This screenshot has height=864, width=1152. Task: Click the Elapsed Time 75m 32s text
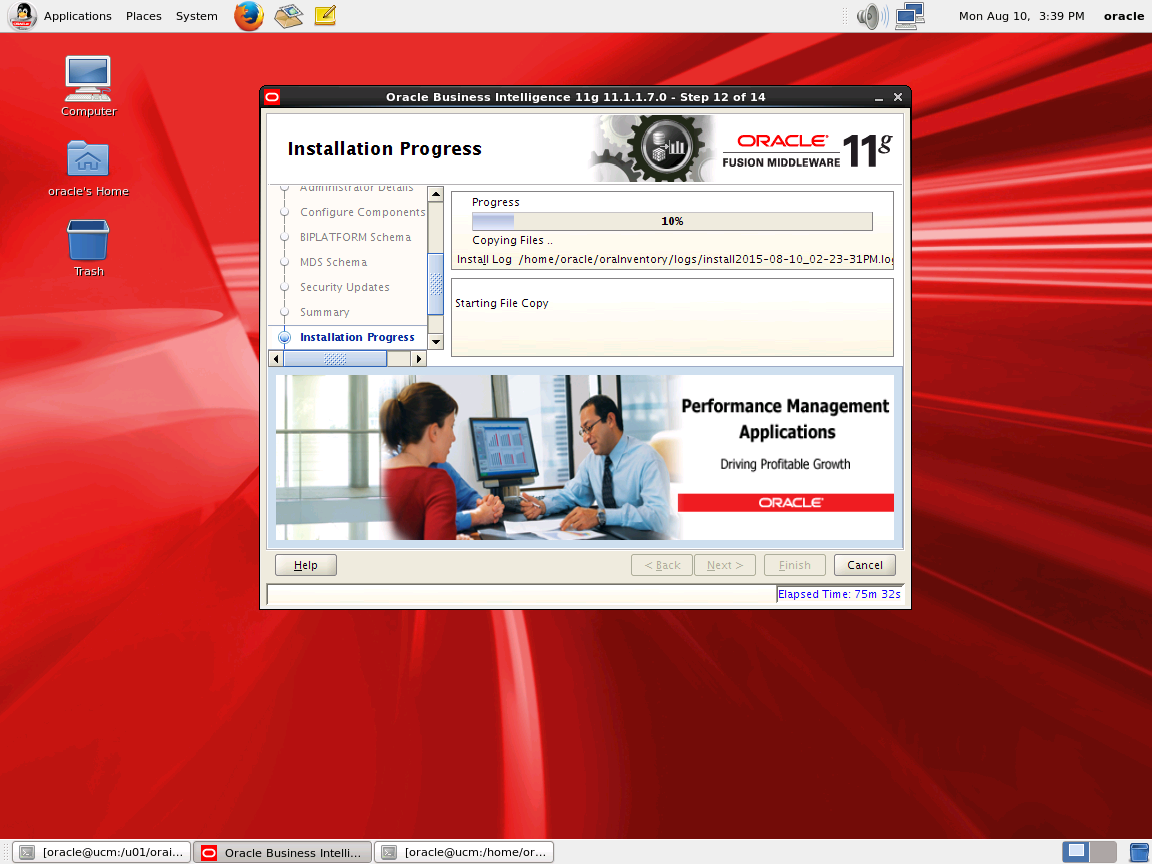(839, 594)
